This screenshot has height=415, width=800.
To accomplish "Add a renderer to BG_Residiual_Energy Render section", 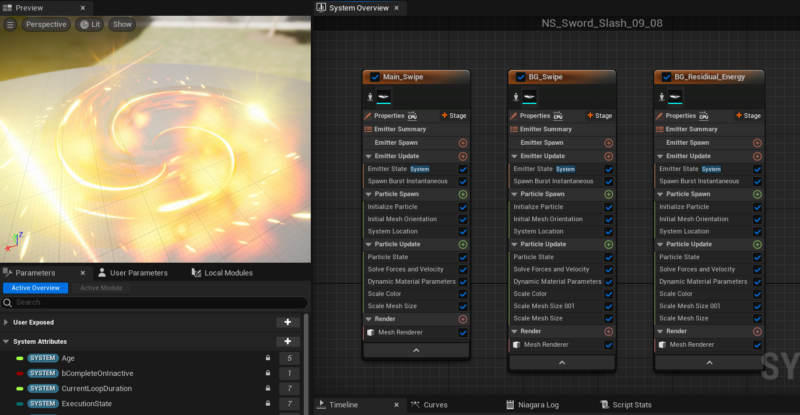I will click(x=755, y=331).
